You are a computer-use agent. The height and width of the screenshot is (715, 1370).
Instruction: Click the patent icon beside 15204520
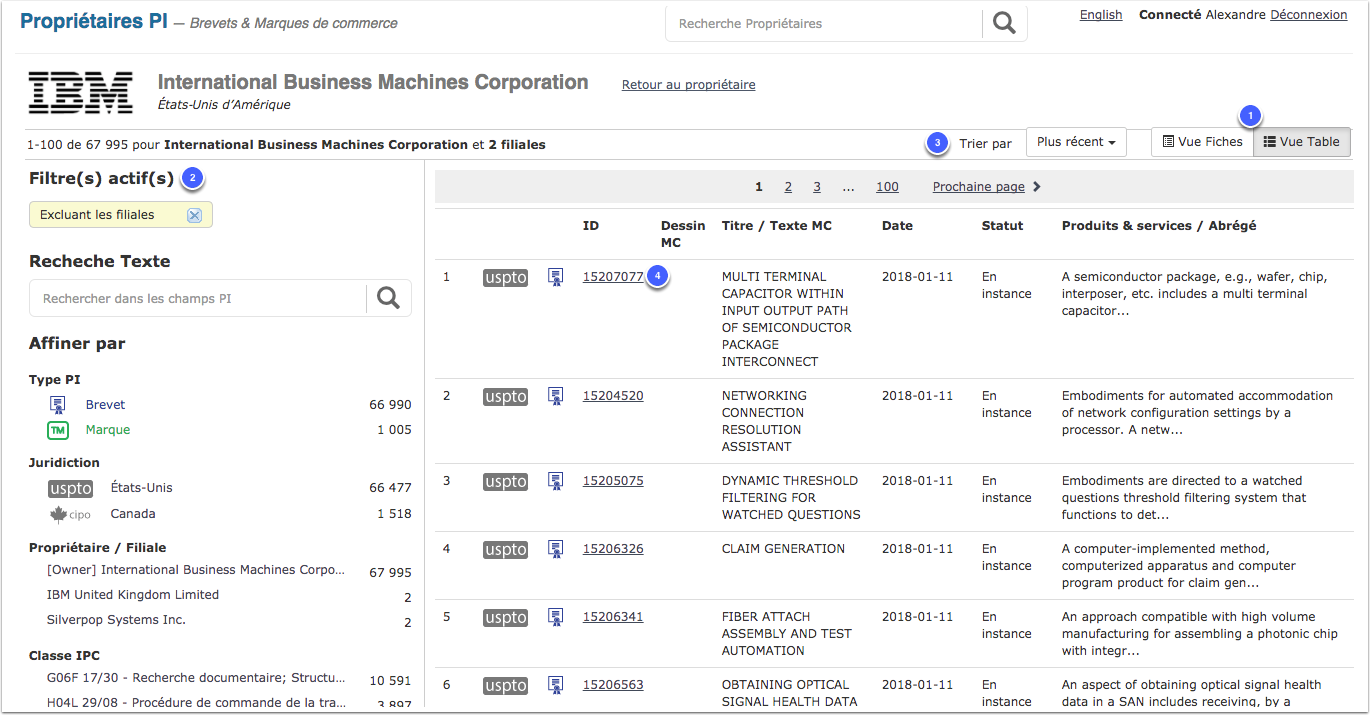(555, 396)
